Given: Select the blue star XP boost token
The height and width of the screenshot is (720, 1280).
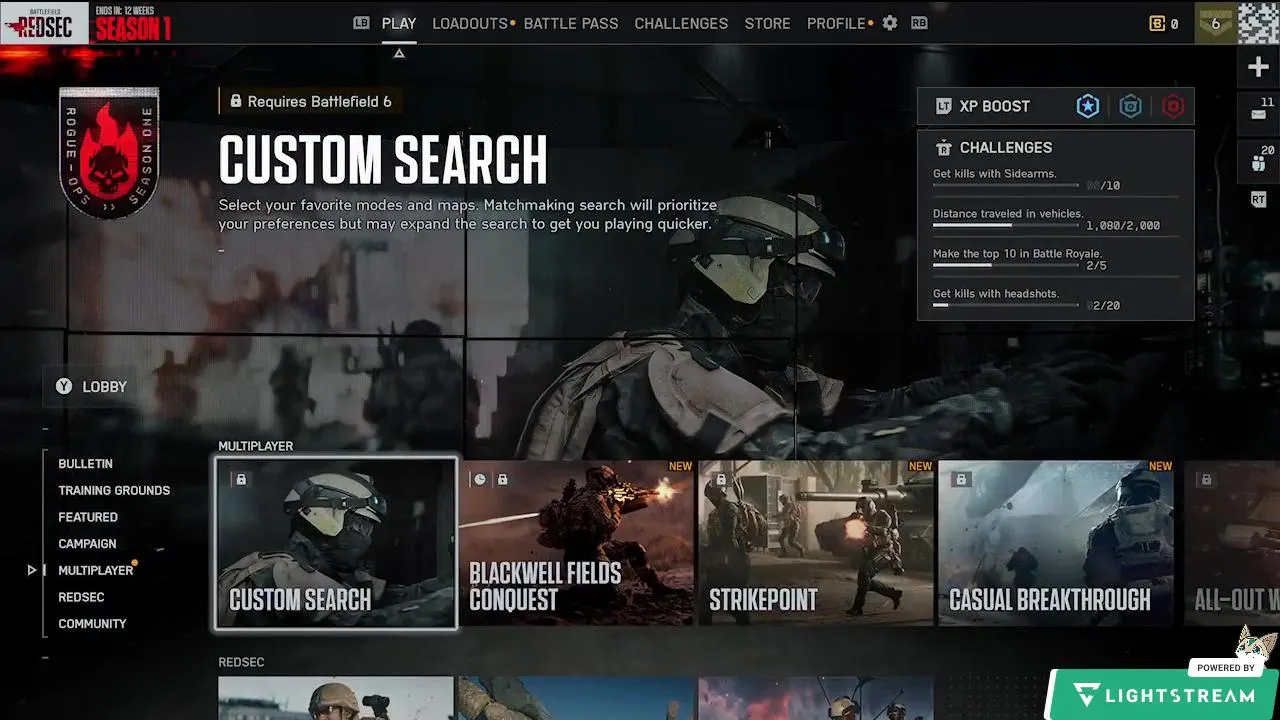Looking at the screenshot, I should coord(1088,106).
